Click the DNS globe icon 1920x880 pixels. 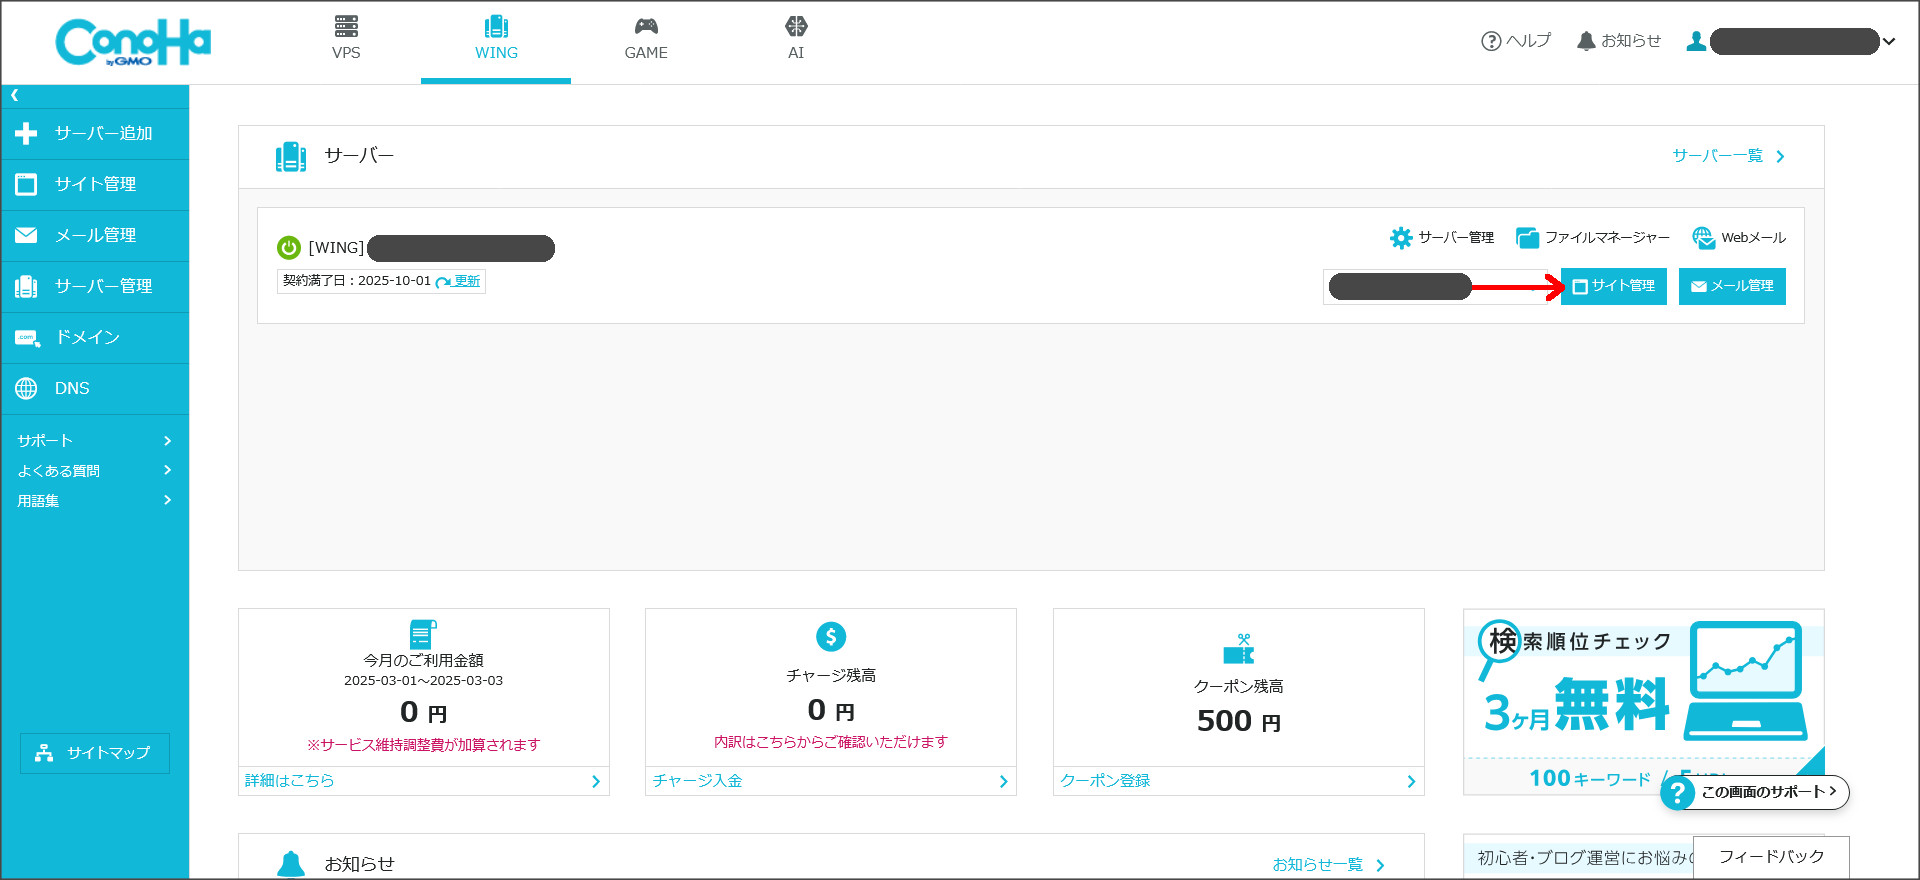point(26,389)
